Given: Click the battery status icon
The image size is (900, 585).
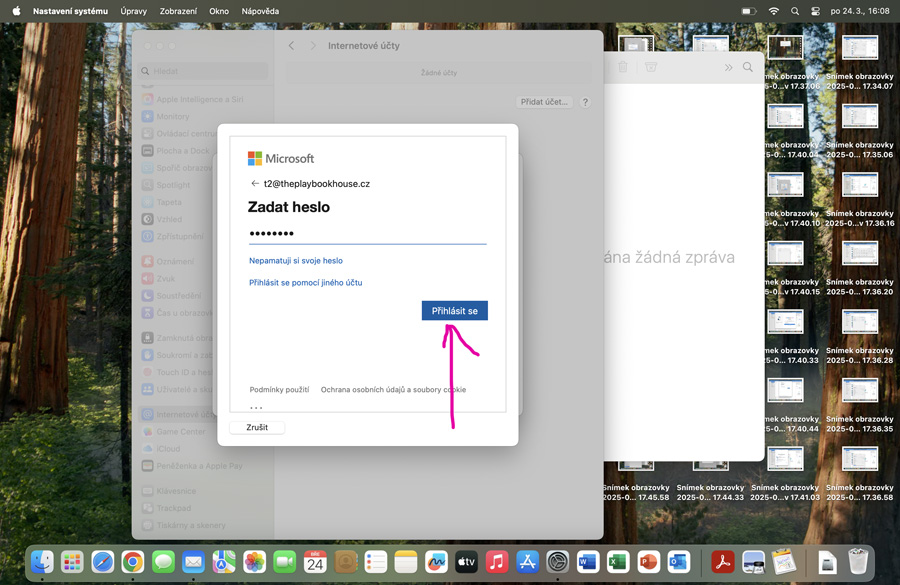Looking at the screenshot, I should (749, 11).
